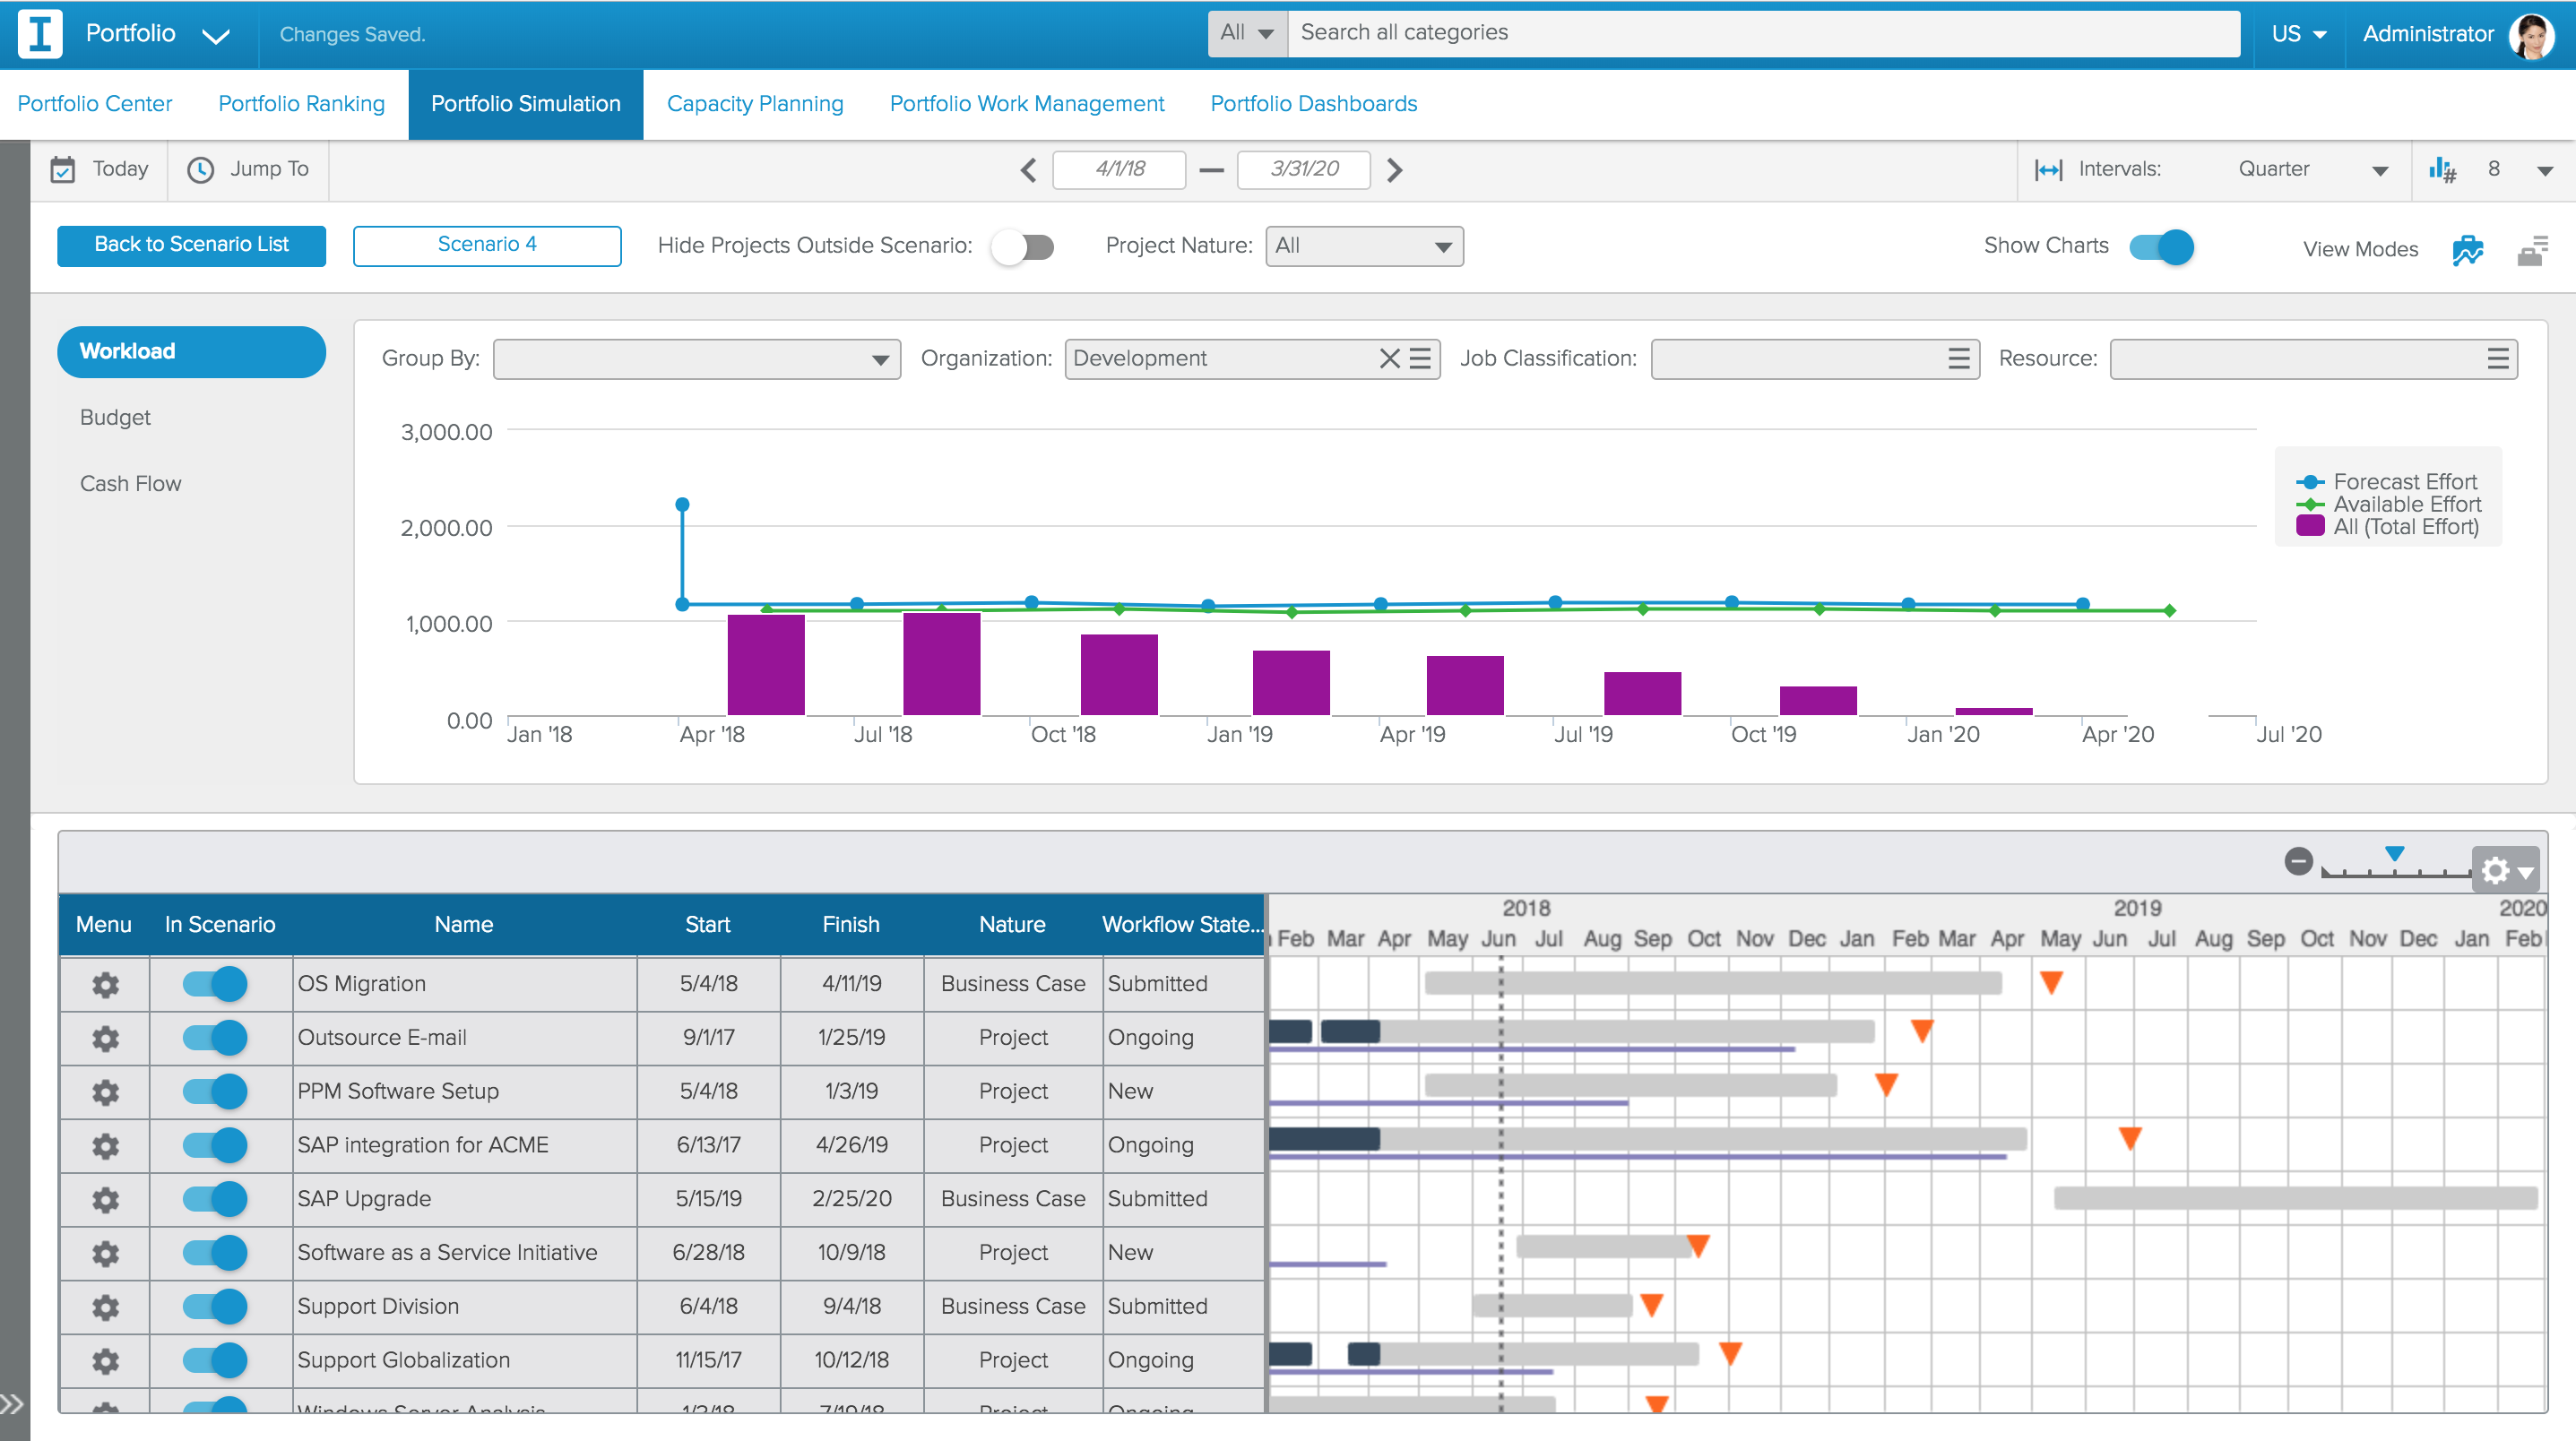Click the next date range arrow

(x=1394, y=169)
